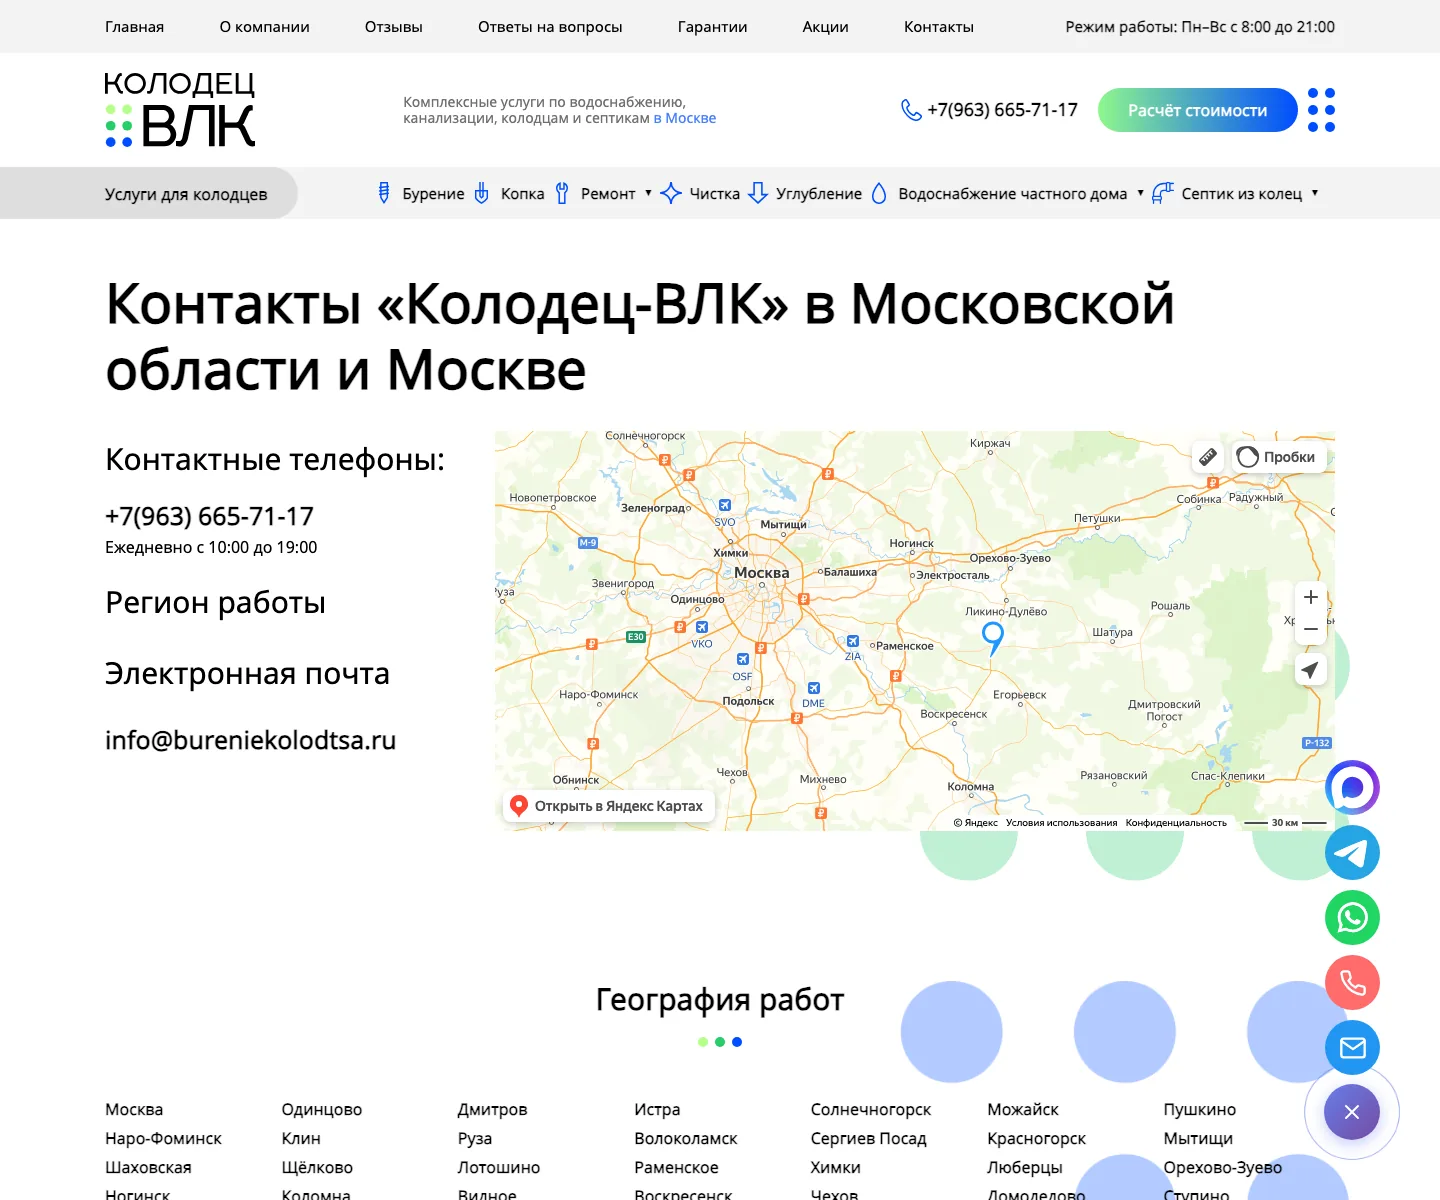This screenshot has height=1200, width=1440.
Task: Click the map geolocation arrow button
Action: (x=1311, y=670)
